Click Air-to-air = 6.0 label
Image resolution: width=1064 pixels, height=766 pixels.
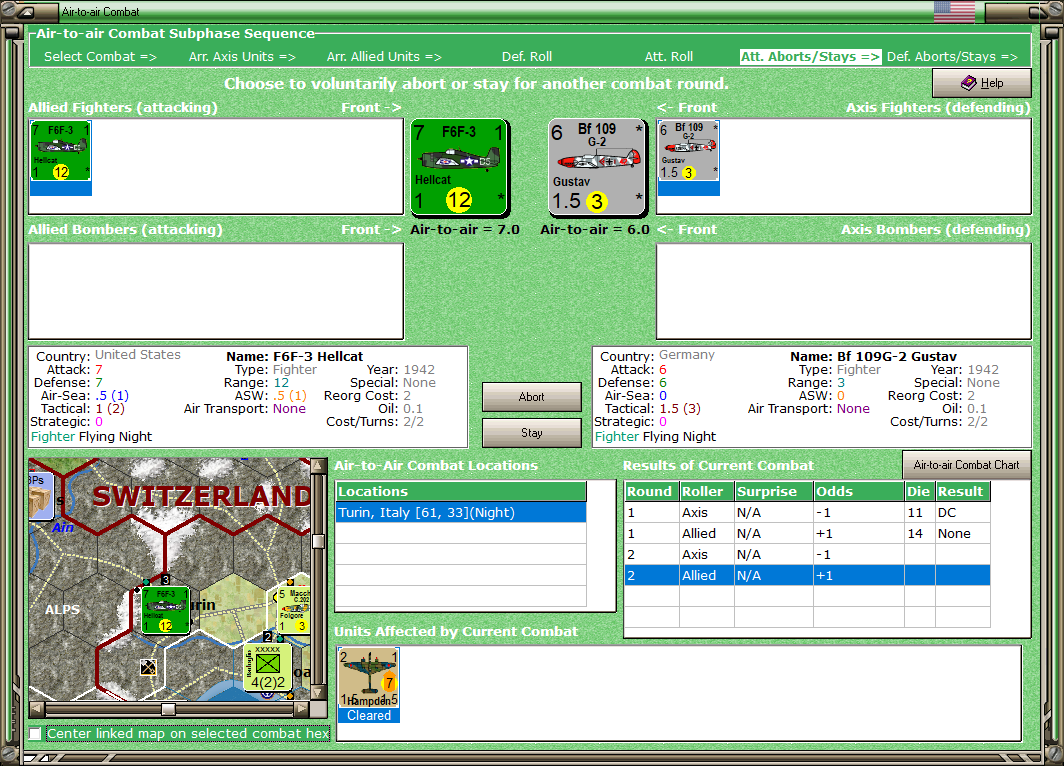pos(595,229)
